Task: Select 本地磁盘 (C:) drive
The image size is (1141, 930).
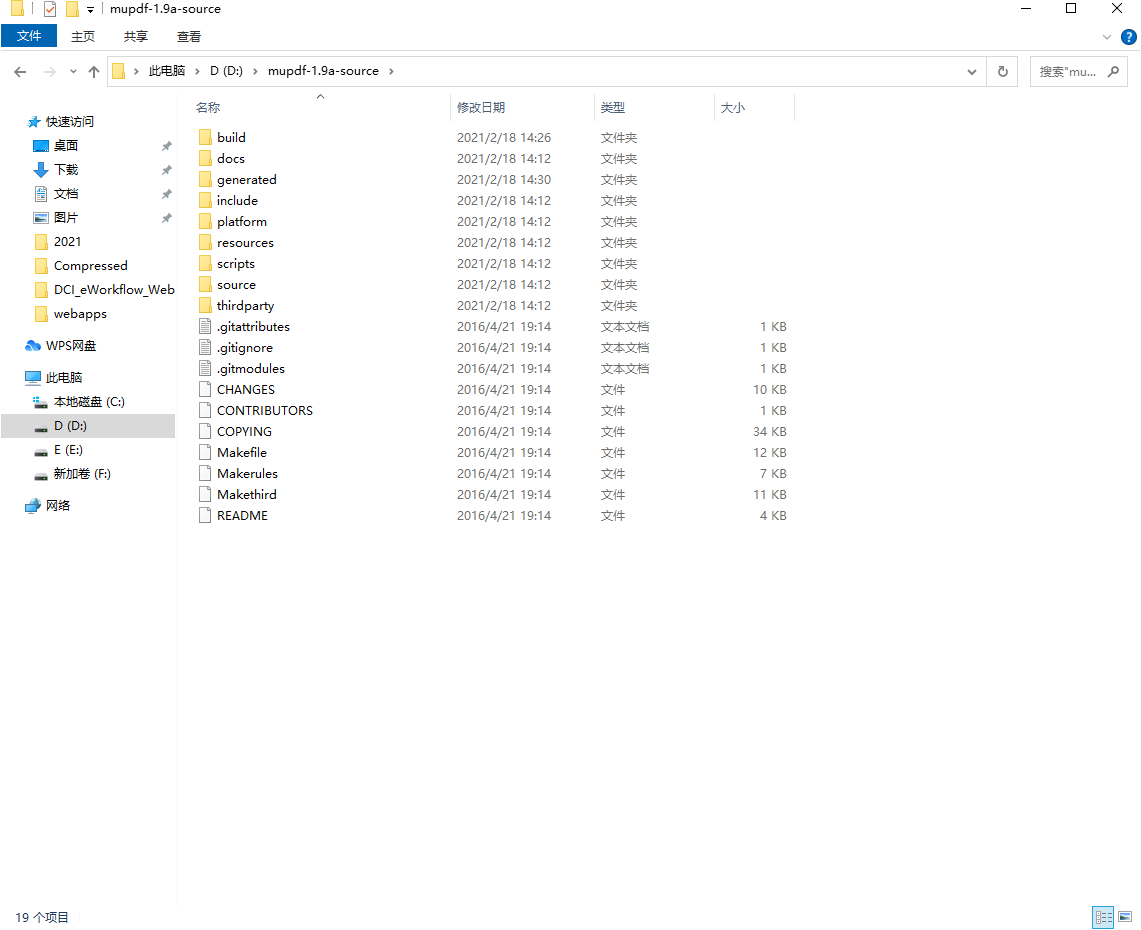Action: point(90,402)
